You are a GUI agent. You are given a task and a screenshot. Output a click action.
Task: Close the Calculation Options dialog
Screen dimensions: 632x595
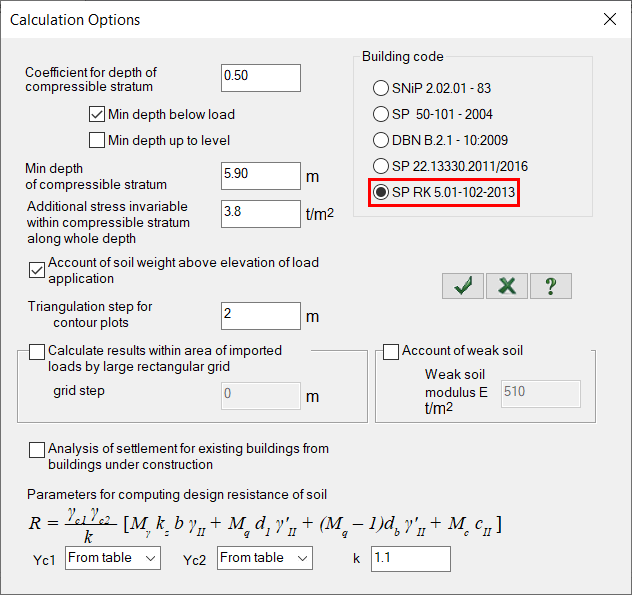click(x=609, y=19)
